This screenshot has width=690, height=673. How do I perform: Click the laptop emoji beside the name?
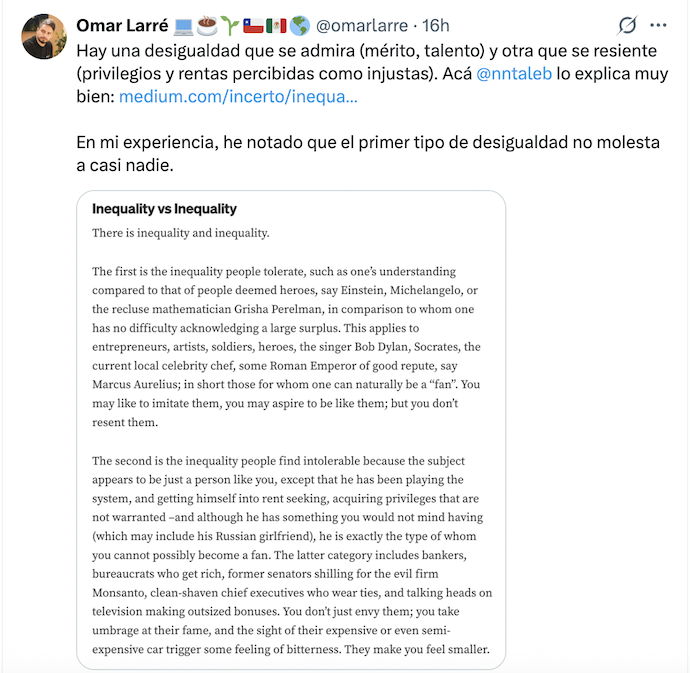184,25
